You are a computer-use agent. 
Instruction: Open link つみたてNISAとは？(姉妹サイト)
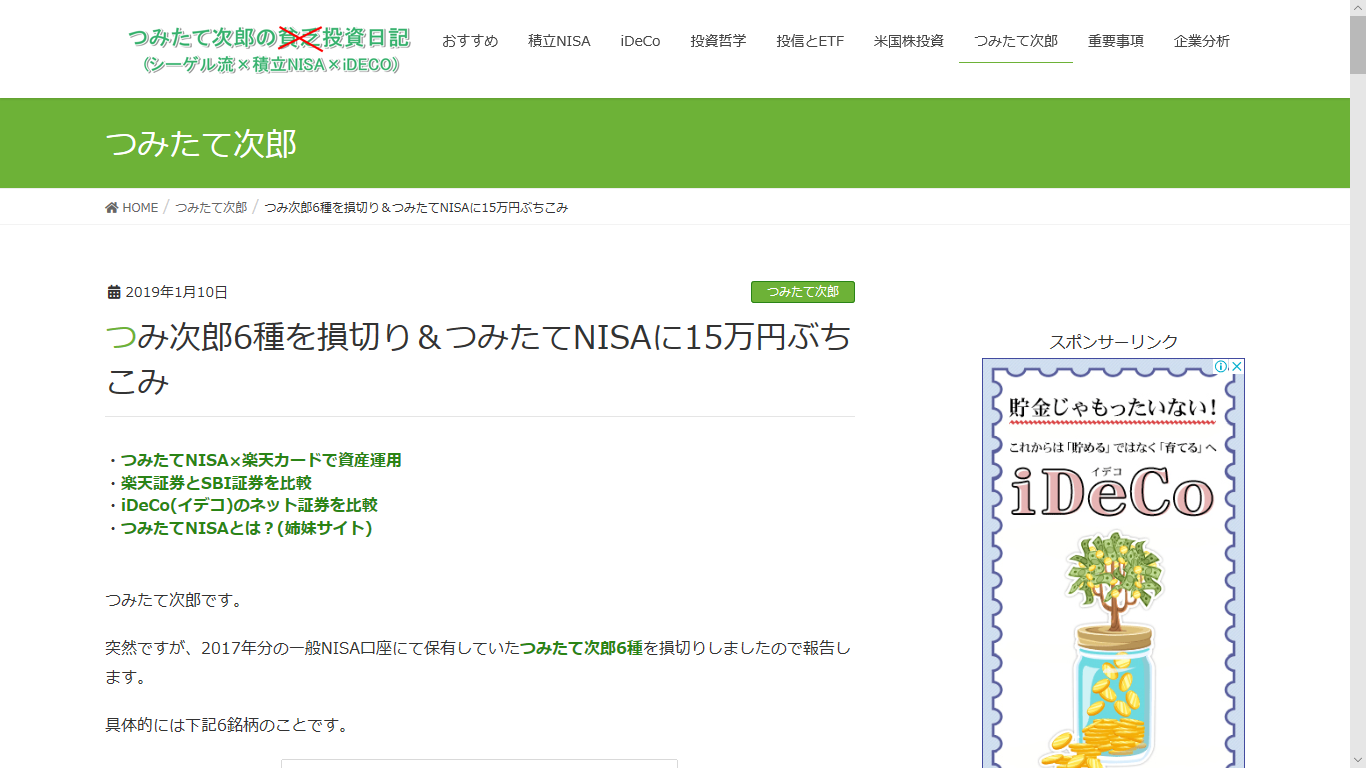click(246, 528)
